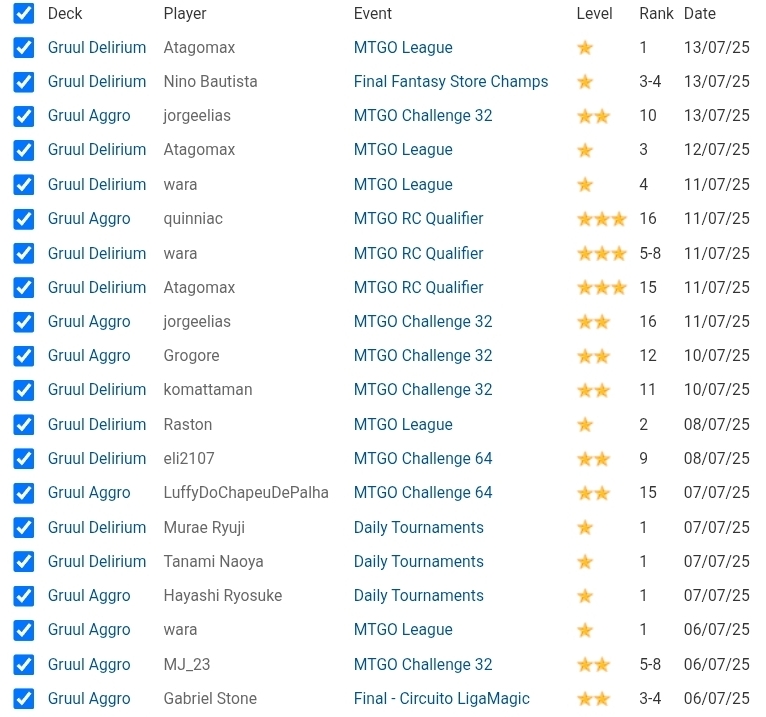Image resolution: width=766 pixels, height=717 pixels.
Task: Open MTGO Challenge 32 event in MJ_23 row
Action: point(423,665)
